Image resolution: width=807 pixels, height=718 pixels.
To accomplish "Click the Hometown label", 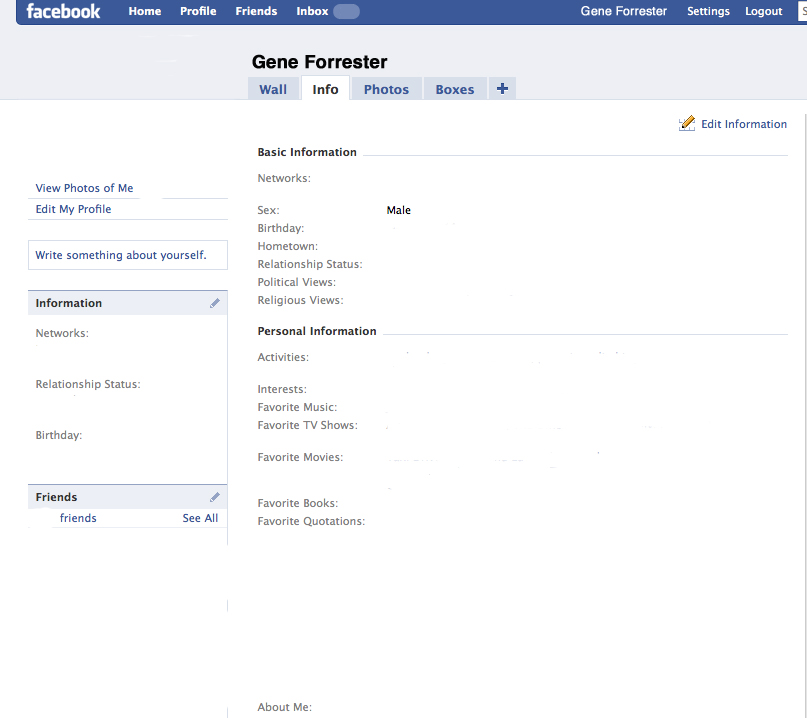I will [x=288, y=246].
